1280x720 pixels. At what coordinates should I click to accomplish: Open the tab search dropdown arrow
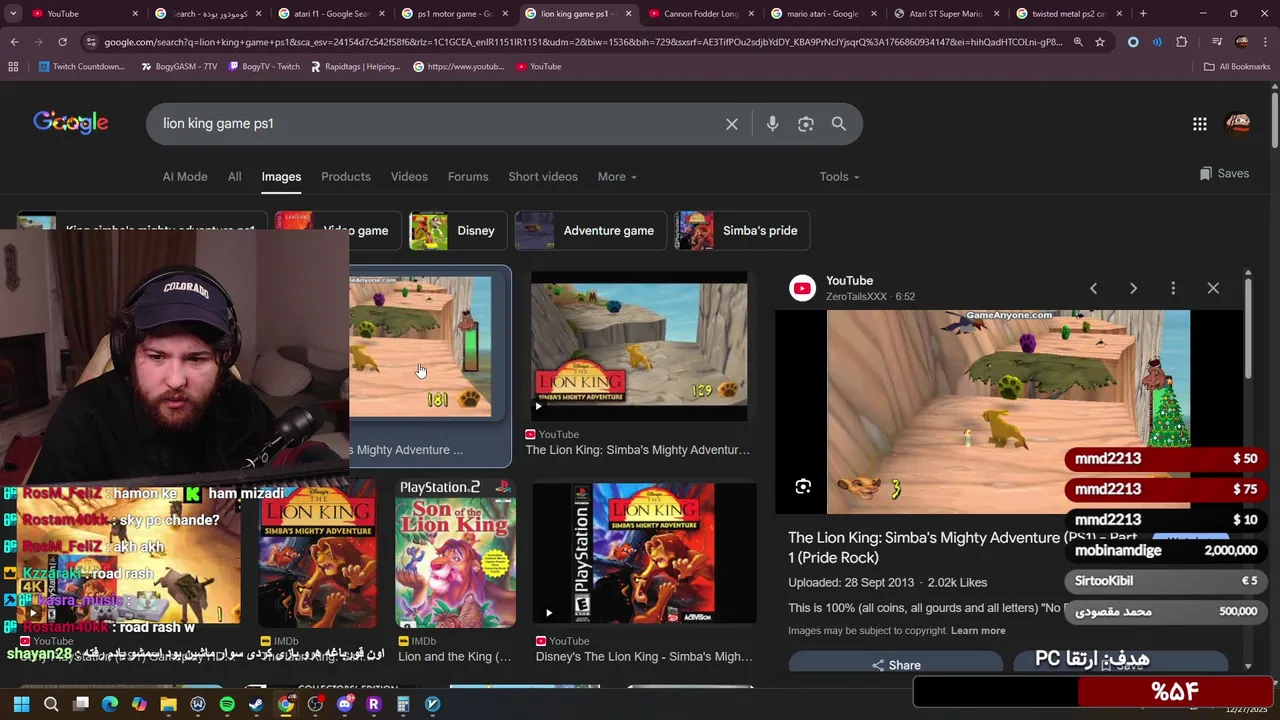[14, 14]
